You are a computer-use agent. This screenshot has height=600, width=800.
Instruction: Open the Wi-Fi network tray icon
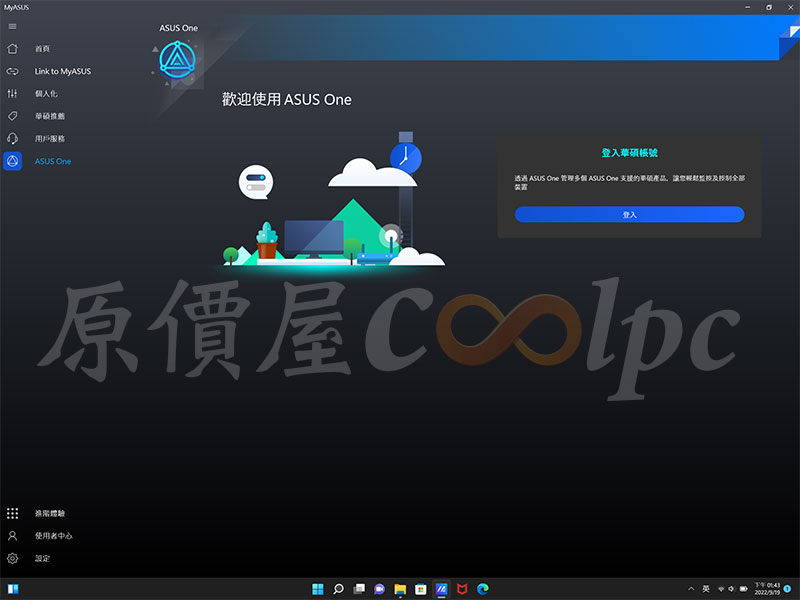[721, 589]
